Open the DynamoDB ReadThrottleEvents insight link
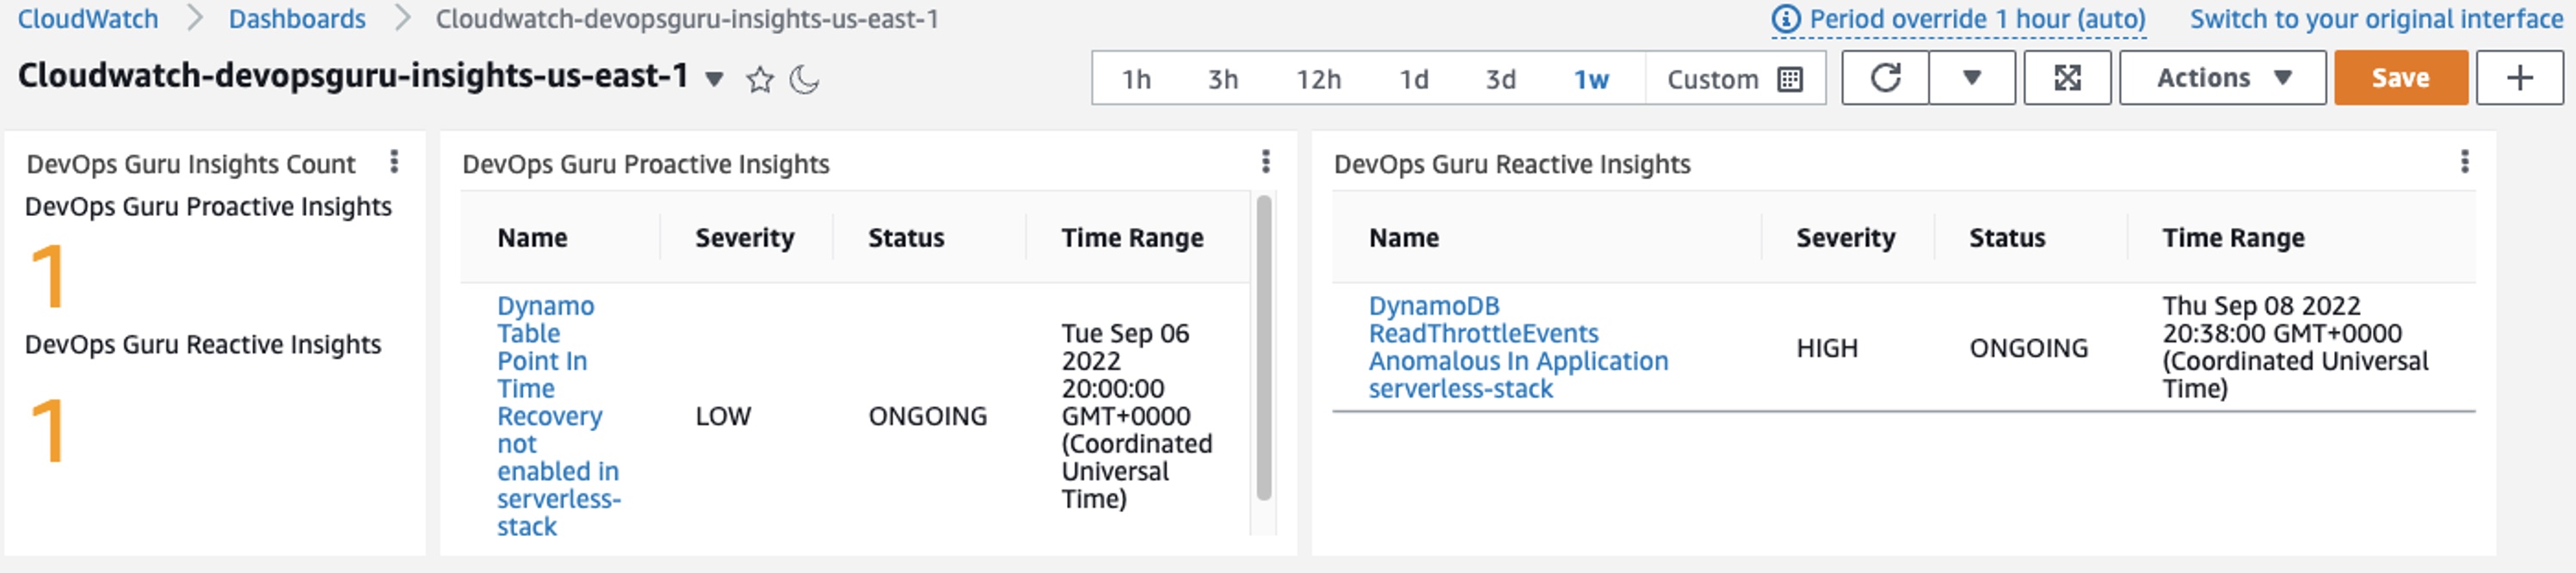This screenshot has height=573, width=2576. coord(1518,347)
